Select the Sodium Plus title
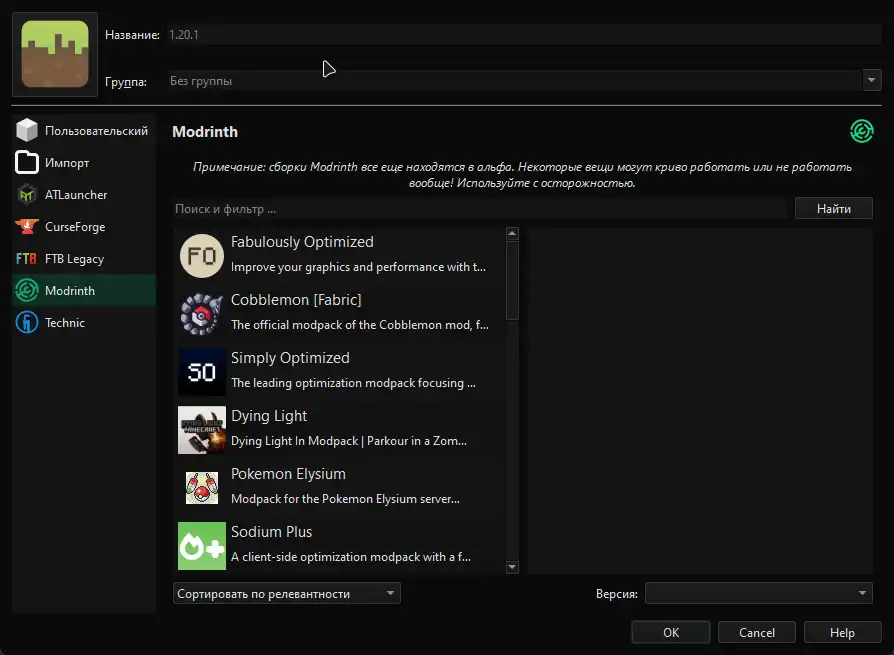 coord(271,532)
